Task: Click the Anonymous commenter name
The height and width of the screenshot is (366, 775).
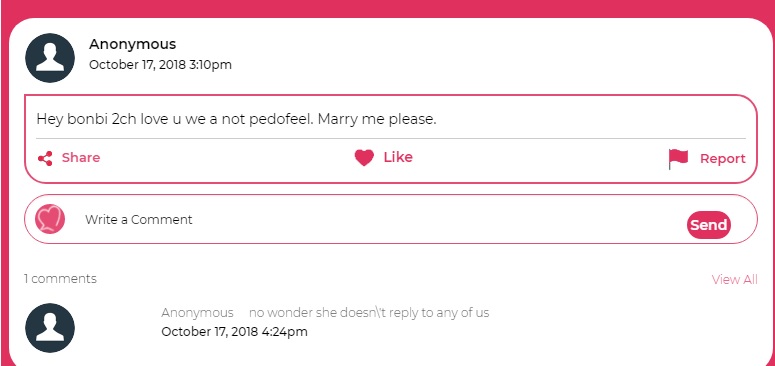Action: pyautogui.click(x=197, y=313)
